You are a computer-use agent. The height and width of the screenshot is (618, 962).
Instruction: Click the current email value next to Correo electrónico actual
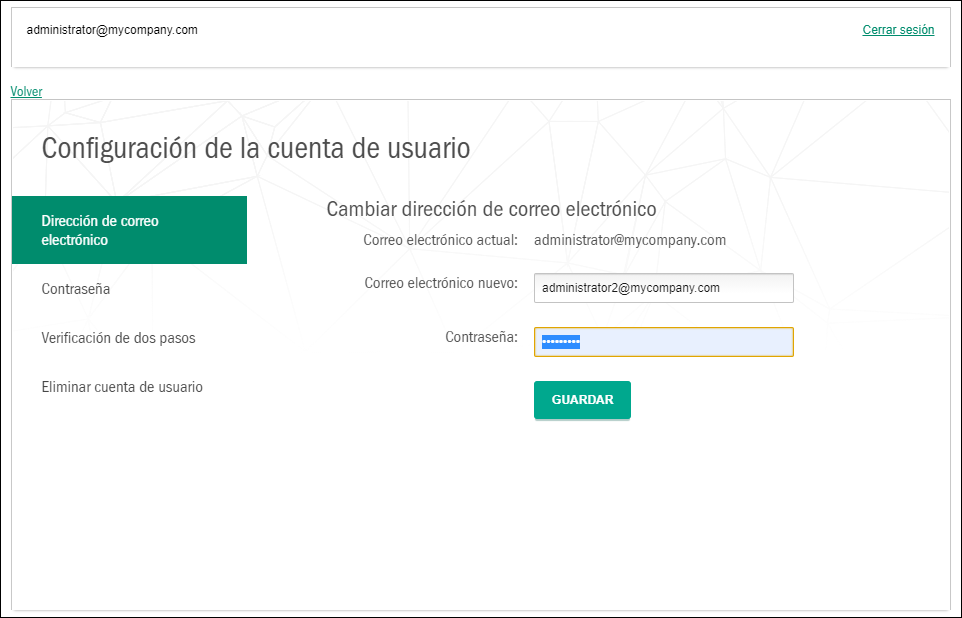click(x=630, y=240)
